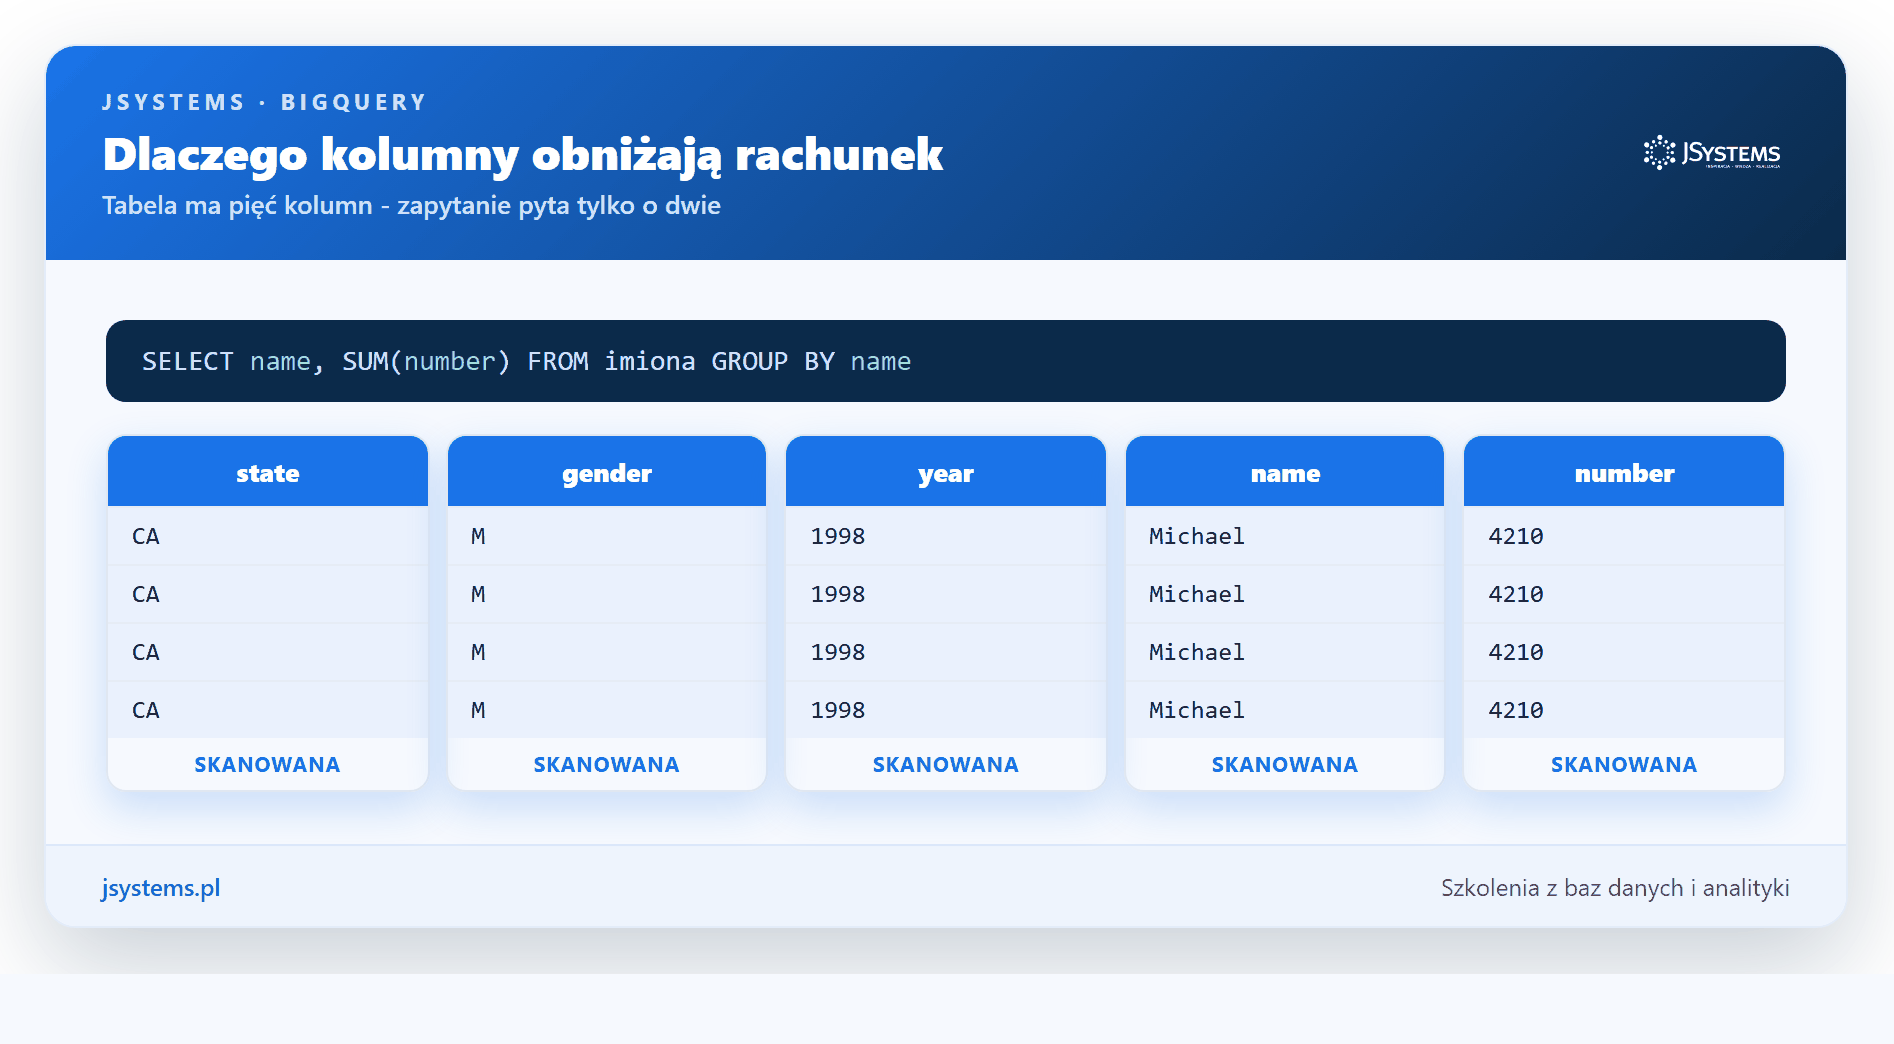Screen dimensions: 1894x1044
Task: Select the gender column header
Action: click(x=607, y=472)
